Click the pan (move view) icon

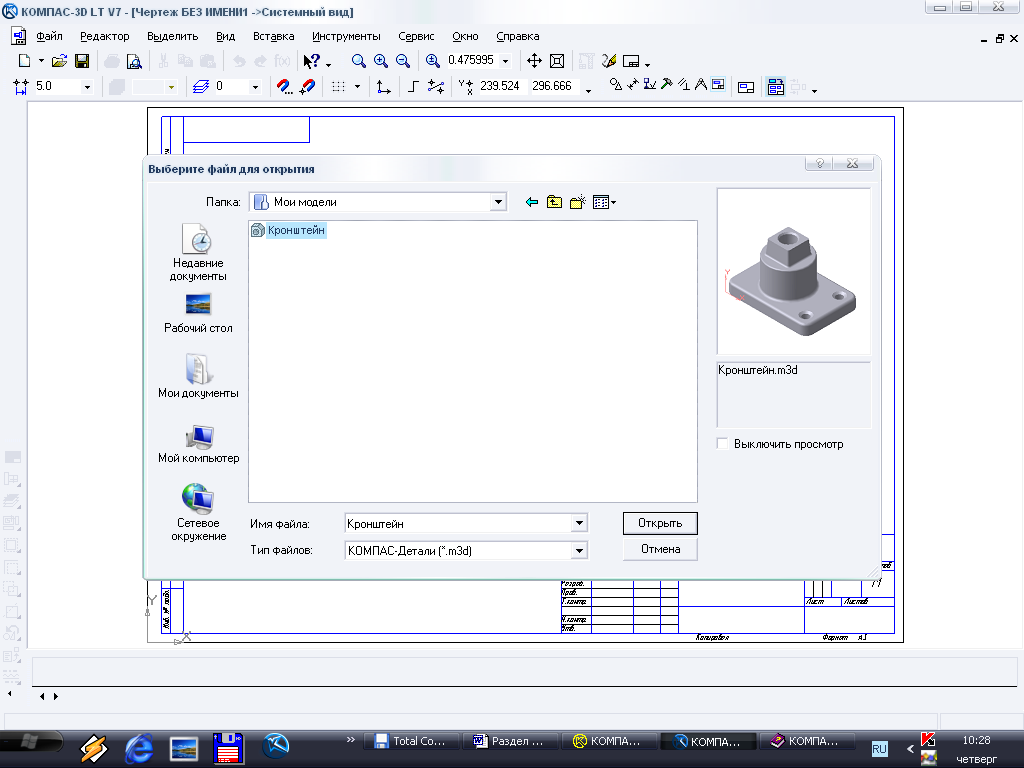(x=534, y=61)
